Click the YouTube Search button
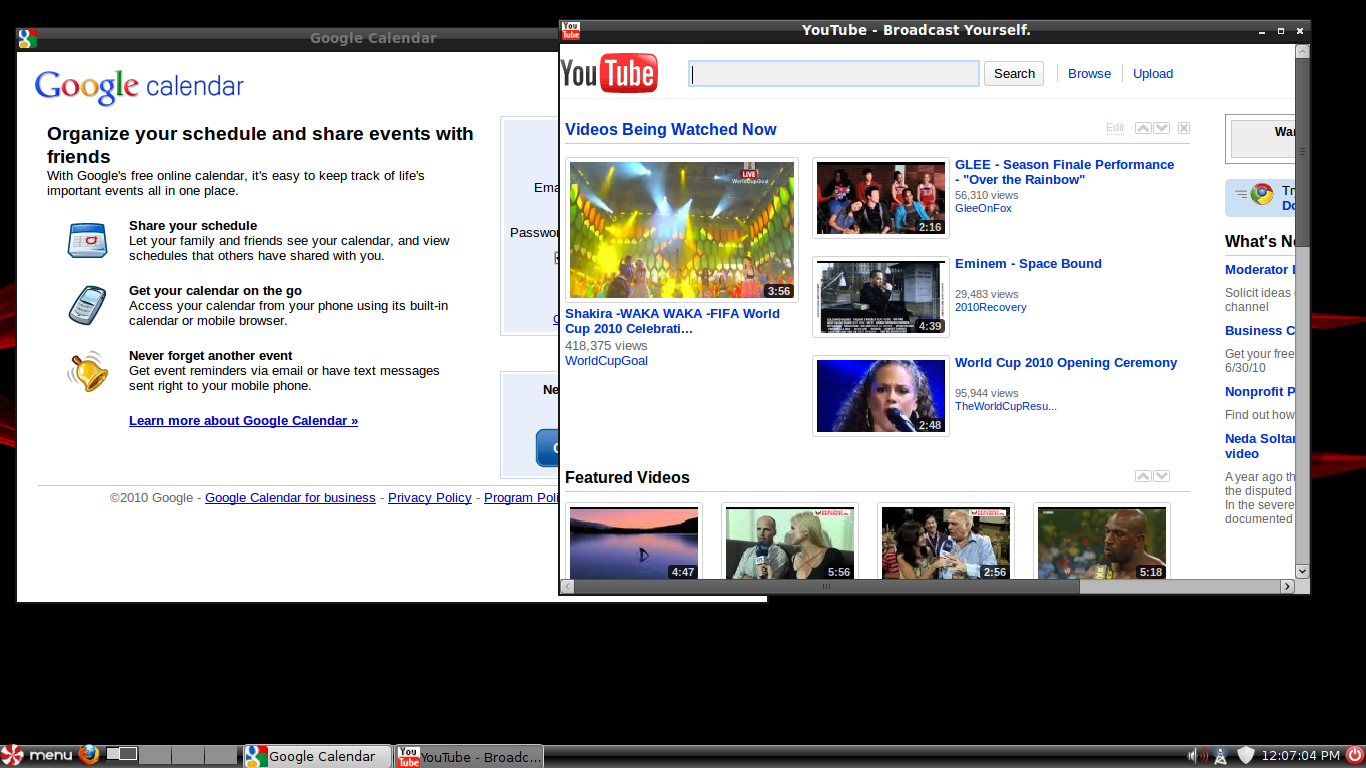1366x768 pixels. (x=1014, y=73)
